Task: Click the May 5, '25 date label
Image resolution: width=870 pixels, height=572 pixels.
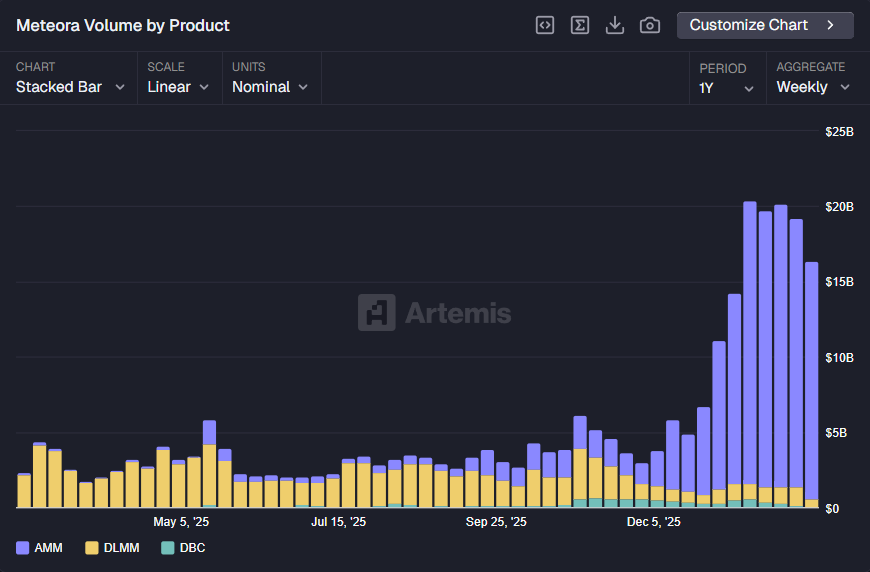Action: pyautogui.click(x=181, y=522)
